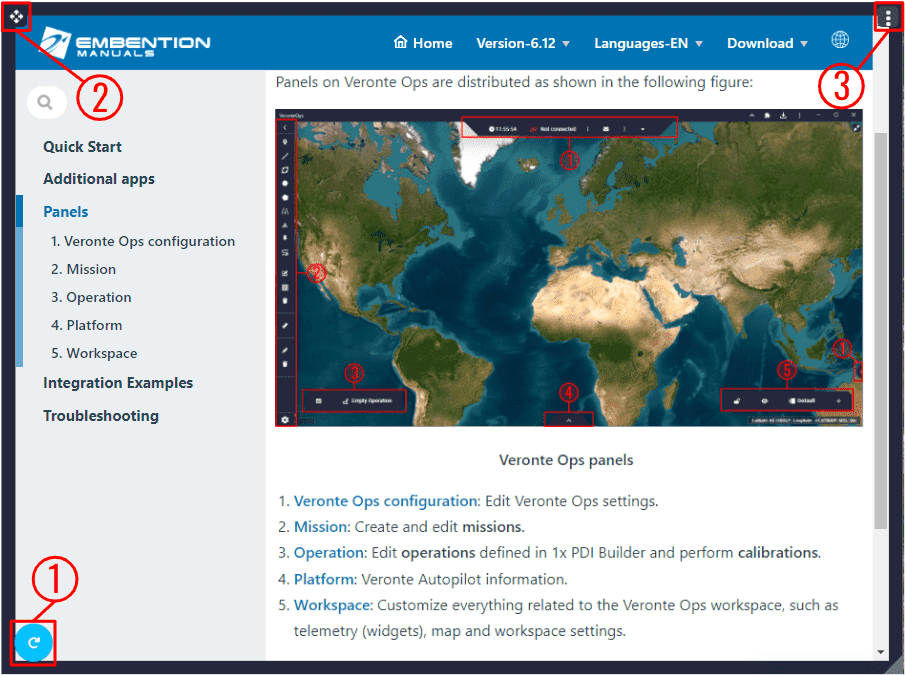Jump to 5. Workspace in sidebar
Screen dimensions: 905x675
(x=94, y=353)
